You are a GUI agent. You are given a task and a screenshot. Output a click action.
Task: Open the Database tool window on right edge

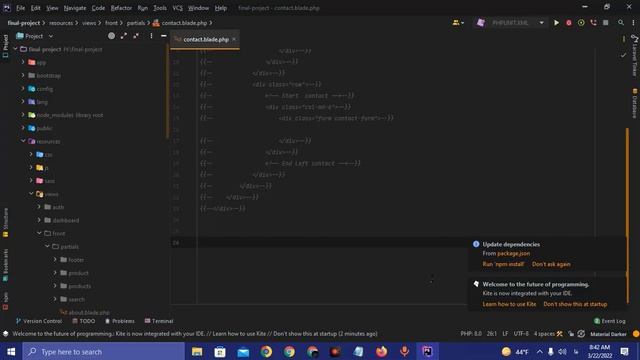click(x=635, y=103)
